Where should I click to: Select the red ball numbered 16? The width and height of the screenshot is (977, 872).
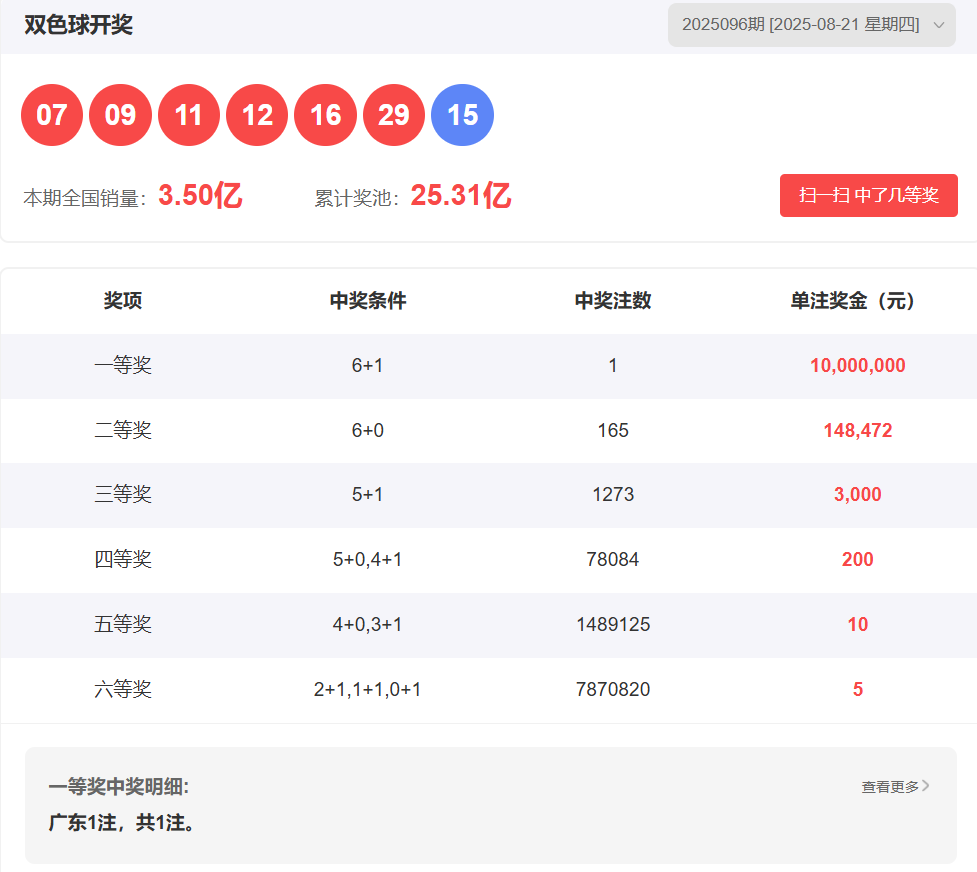point(325,115)
